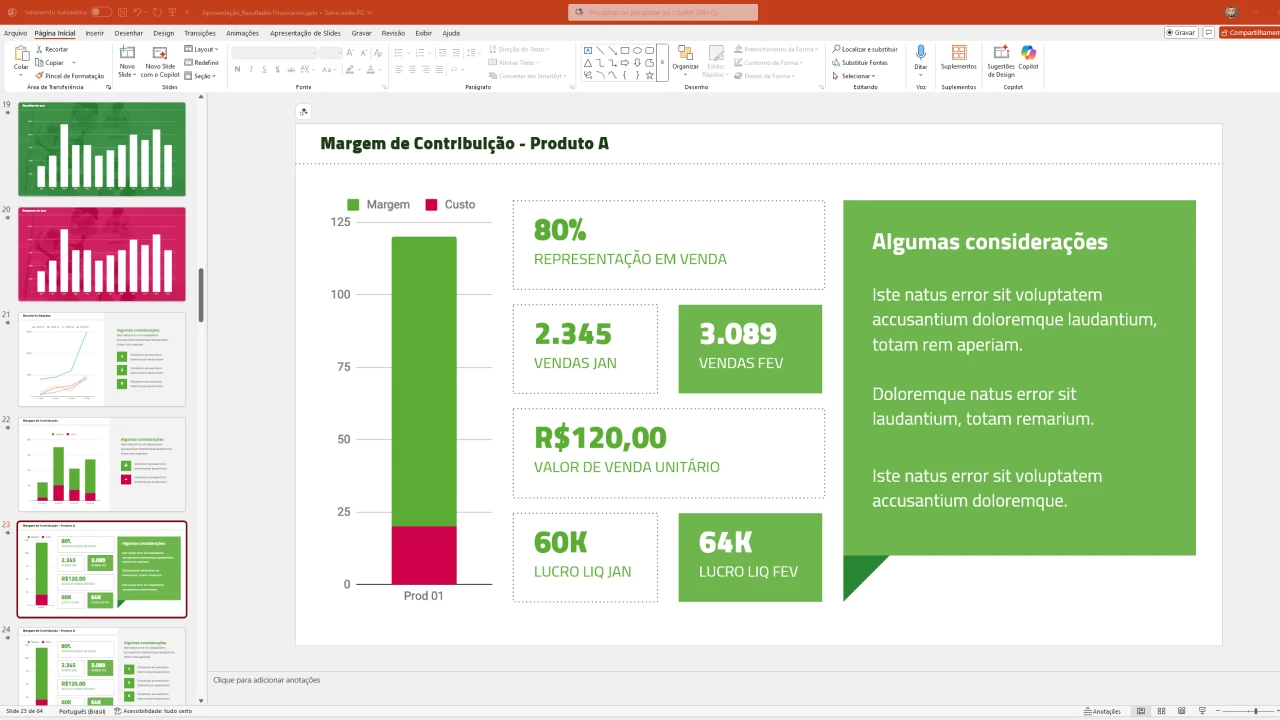The width and height of the screenshot is (1280, 720).
Task: Click Pincel de Formatação tool
Action: 69,76
